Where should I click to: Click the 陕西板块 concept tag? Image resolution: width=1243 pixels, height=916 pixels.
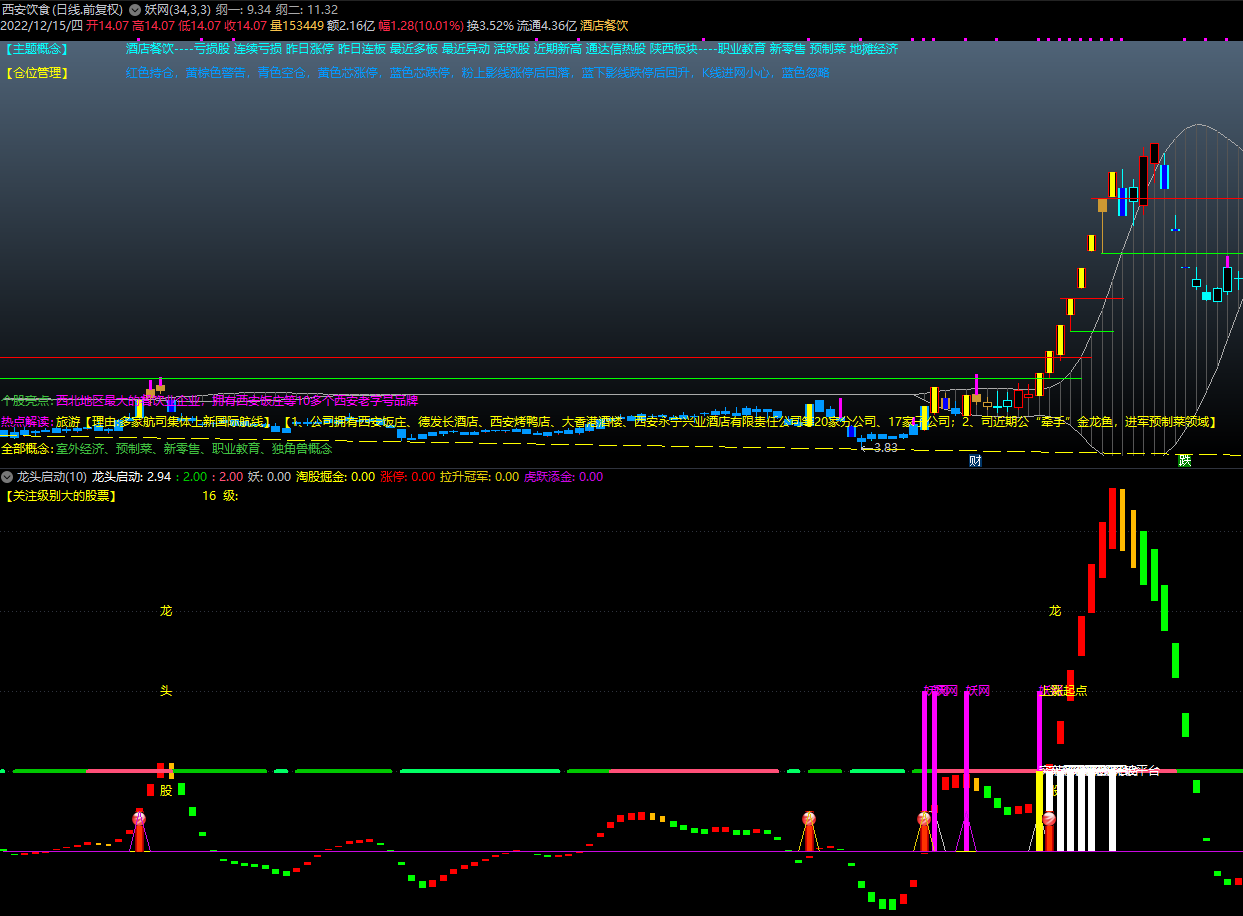[674, 48]
